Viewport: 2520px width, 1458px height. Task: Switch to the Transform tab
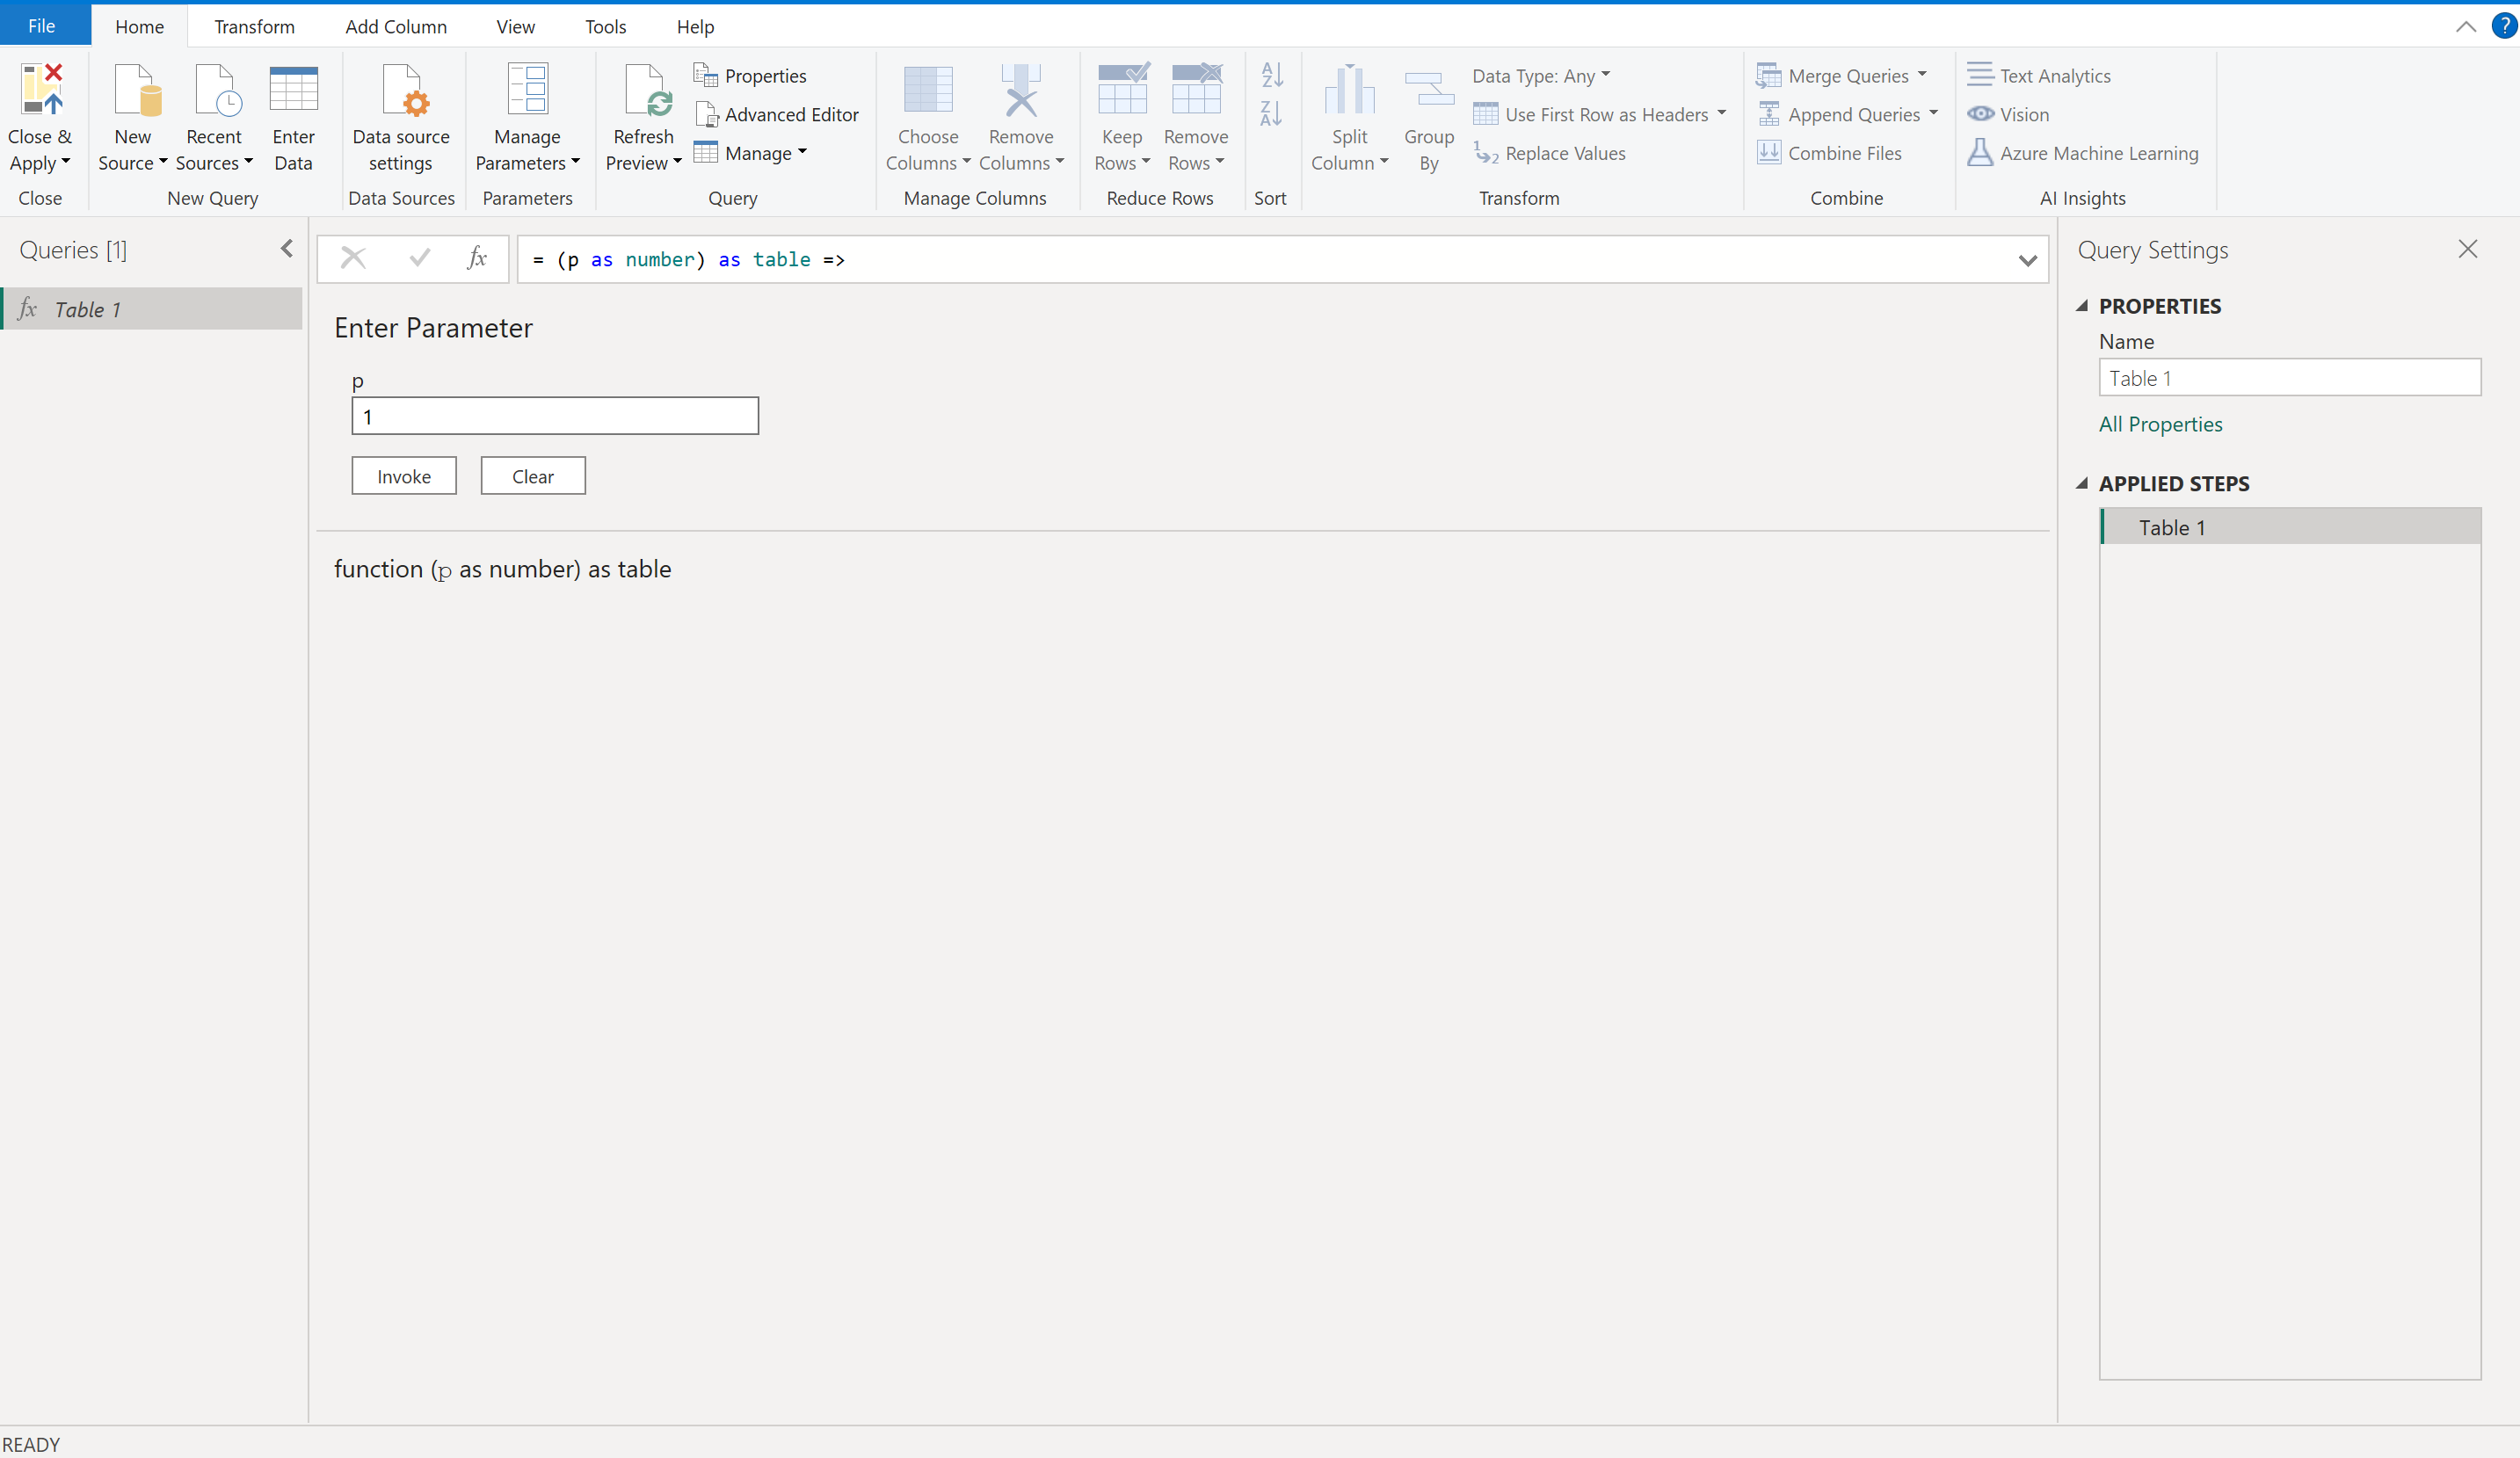tap(254, 27)
